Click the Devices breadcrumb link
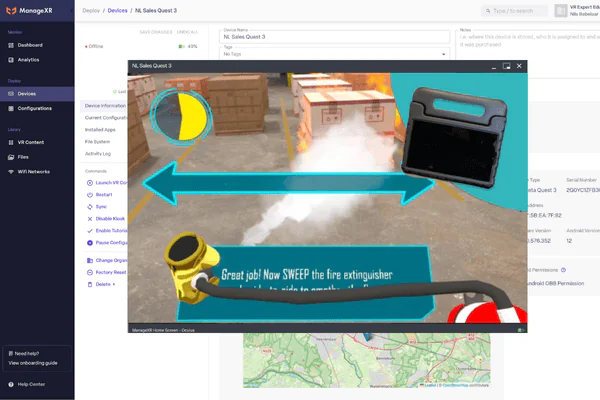Image resolution: width=600 pixels, height=400 pixels. (x=117, y=11)
